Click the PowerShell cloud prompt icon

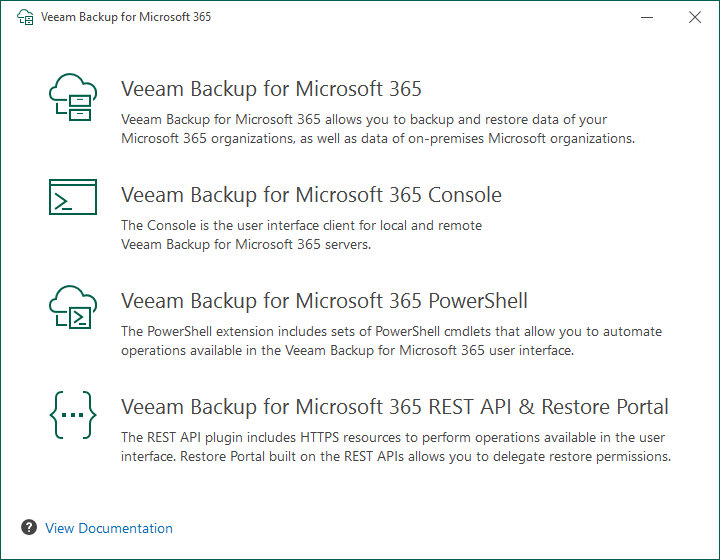pos(72,307)
